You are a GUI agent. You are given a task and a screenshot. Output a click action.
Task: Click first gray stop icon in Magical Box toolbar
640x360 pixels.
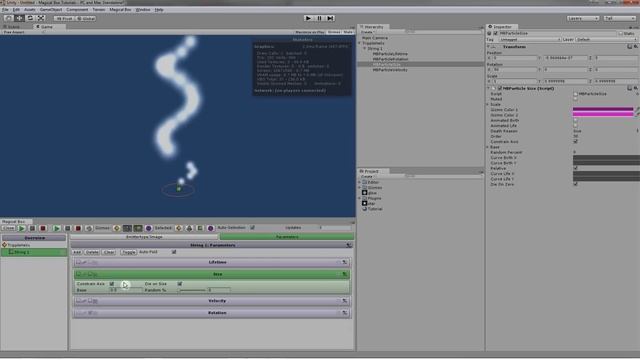(x=33, y=229)
